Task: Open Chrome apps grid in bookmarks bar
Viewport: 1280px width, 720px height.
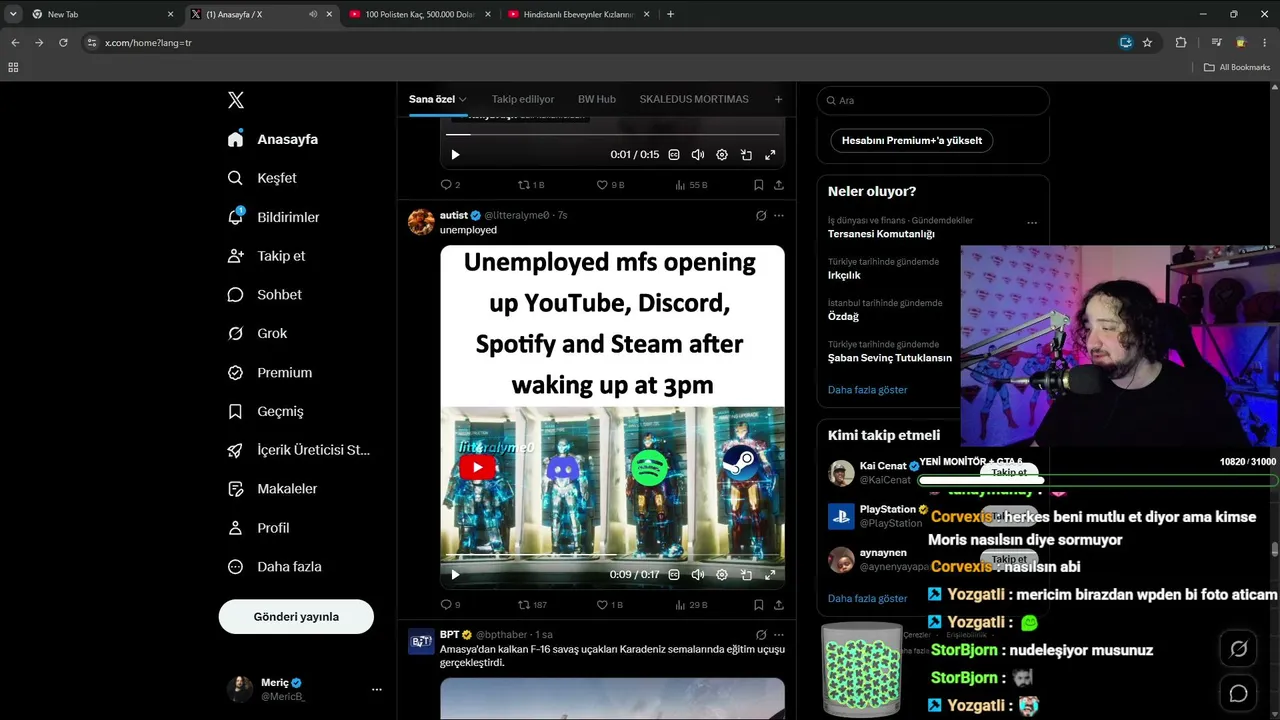Action: 13,67
